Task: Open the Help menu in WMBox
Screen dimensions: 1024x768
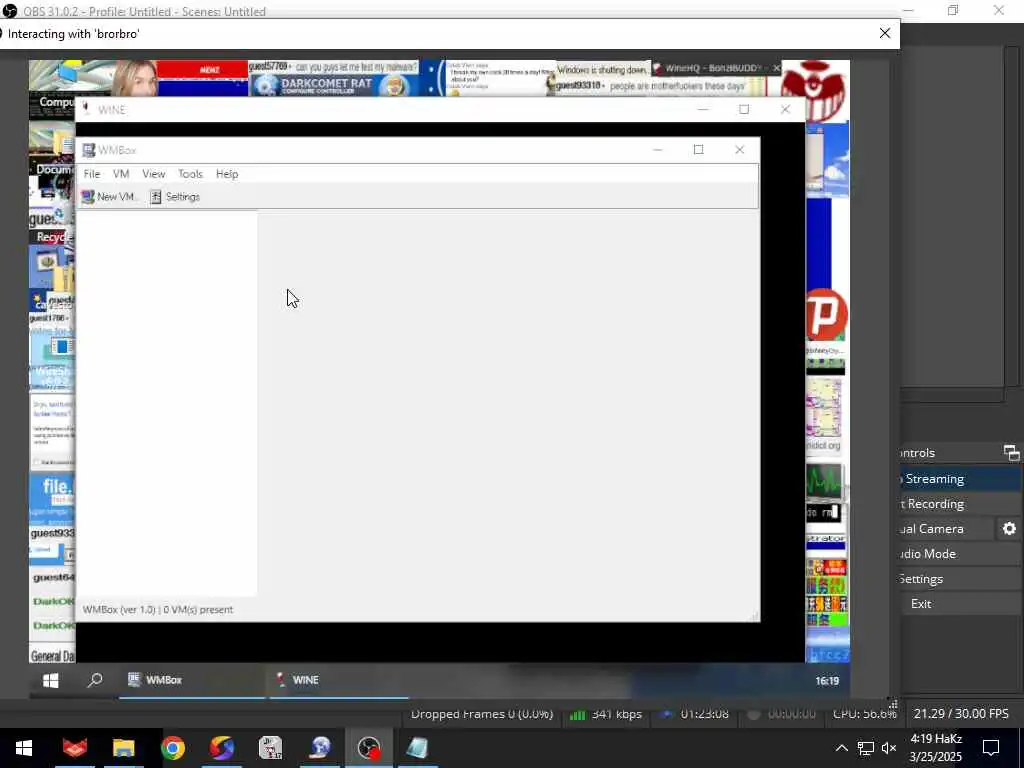Action: pos(227,174)
